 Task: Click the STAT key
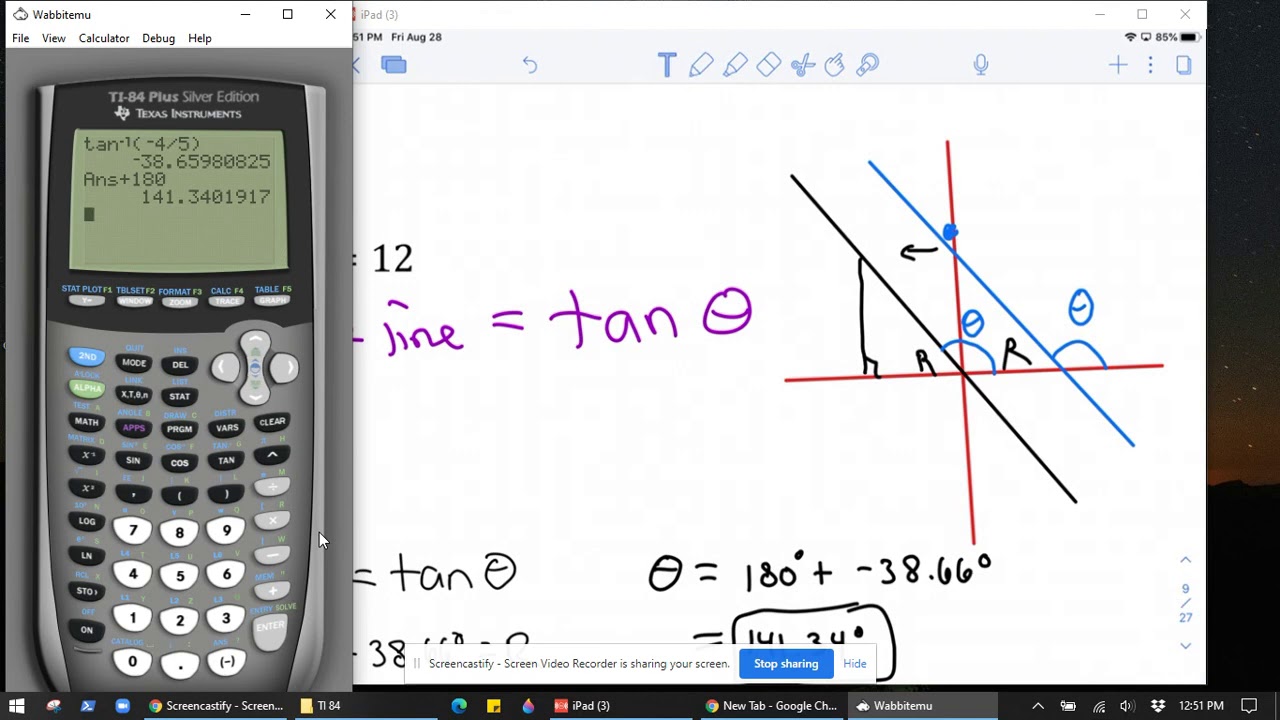180,396
